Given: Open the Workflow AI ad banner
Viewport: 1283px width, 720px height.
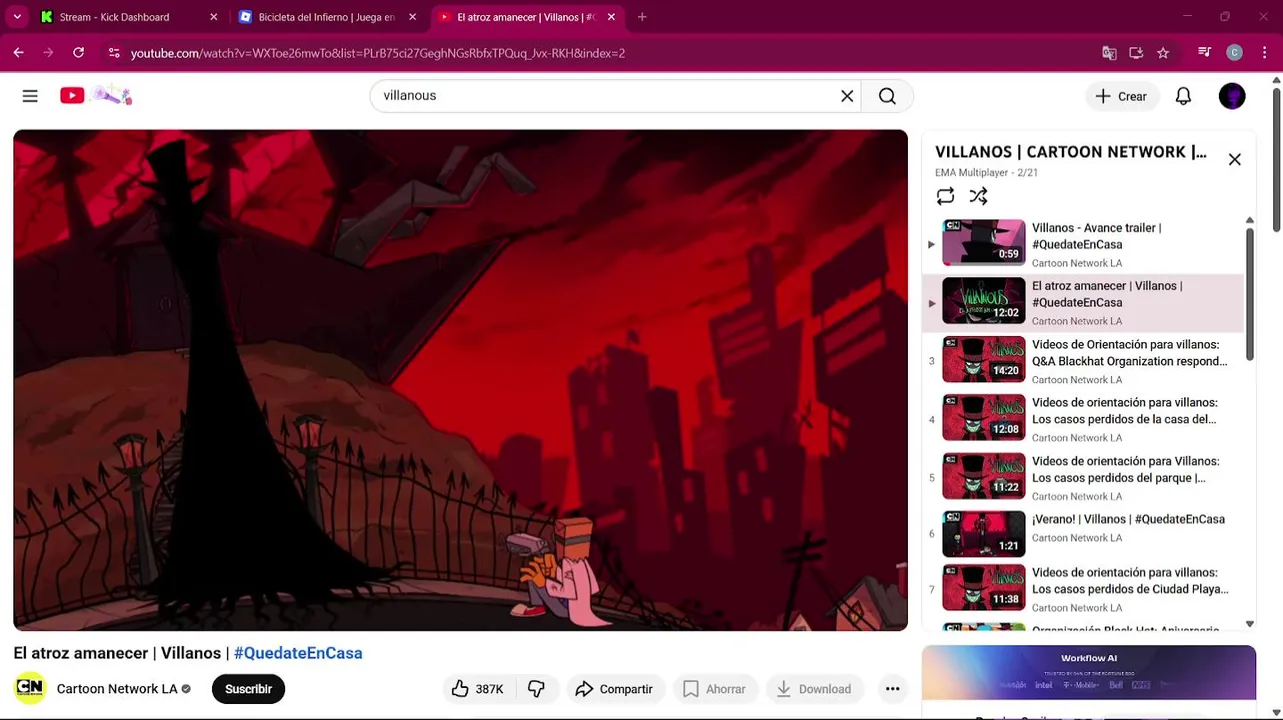Looking at the screenshot, I should click(1089, 672).
